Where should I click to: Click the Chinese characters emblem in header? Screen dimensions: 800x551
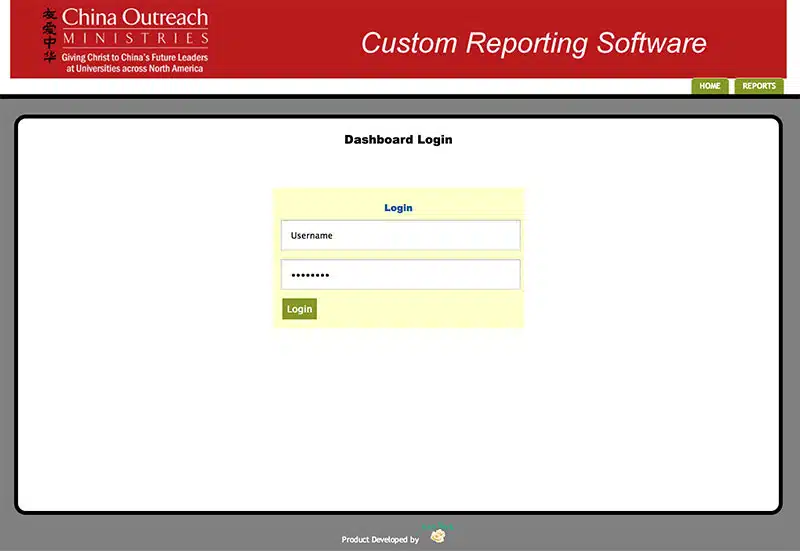click(x=50, y=35)
